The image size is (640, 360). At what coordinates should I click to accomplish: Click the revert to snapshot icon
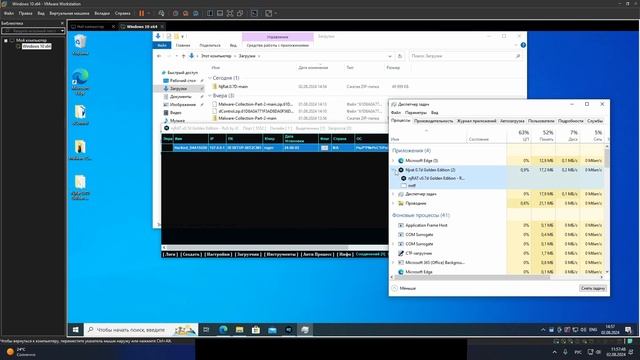coord(186,13)
